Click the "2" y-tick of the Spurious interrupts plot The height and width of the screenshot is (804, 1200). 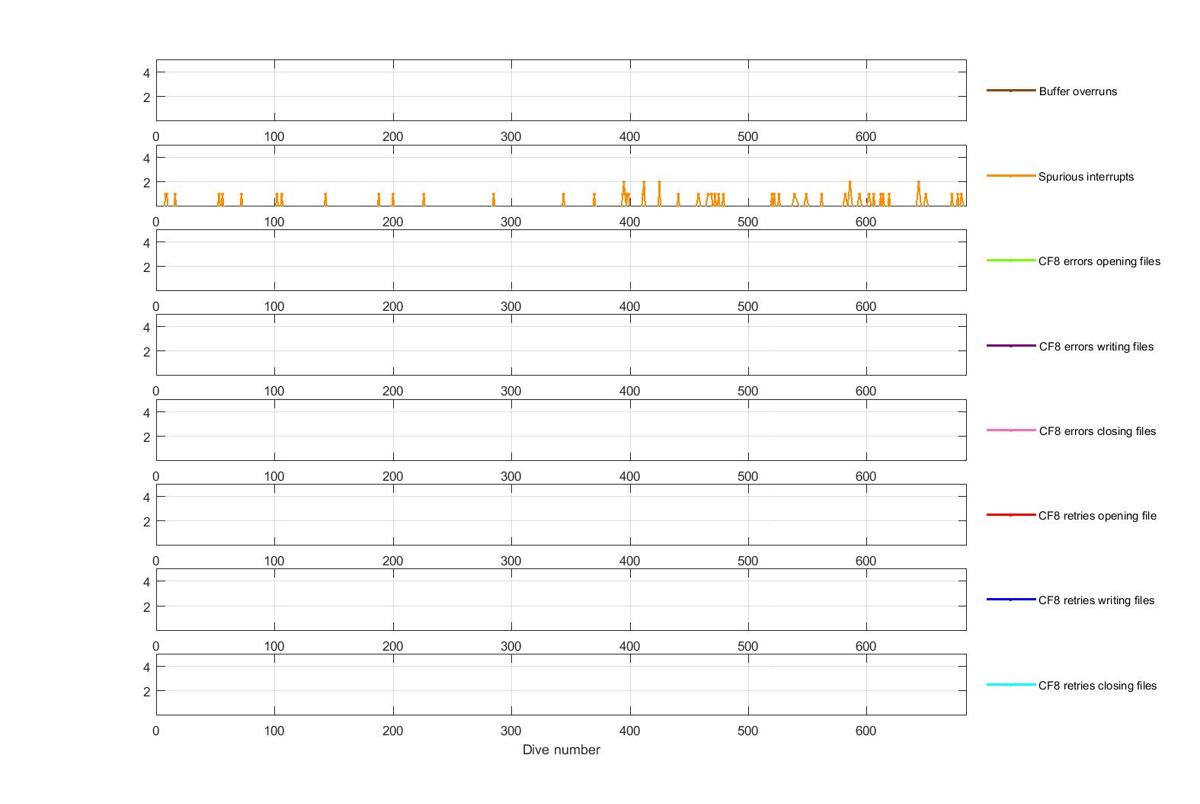click(x=147, y=182)
